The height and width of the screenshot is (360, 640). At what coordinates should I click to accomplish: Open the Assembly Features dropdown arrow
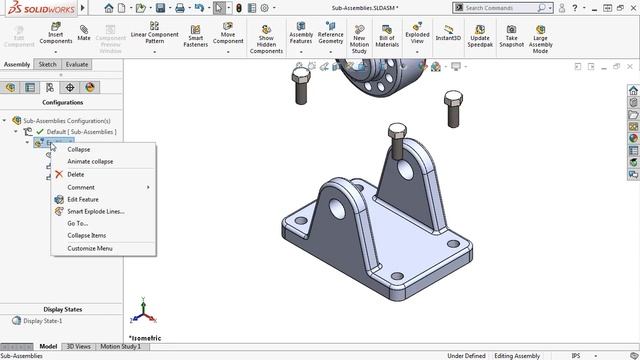pos(301,52)
